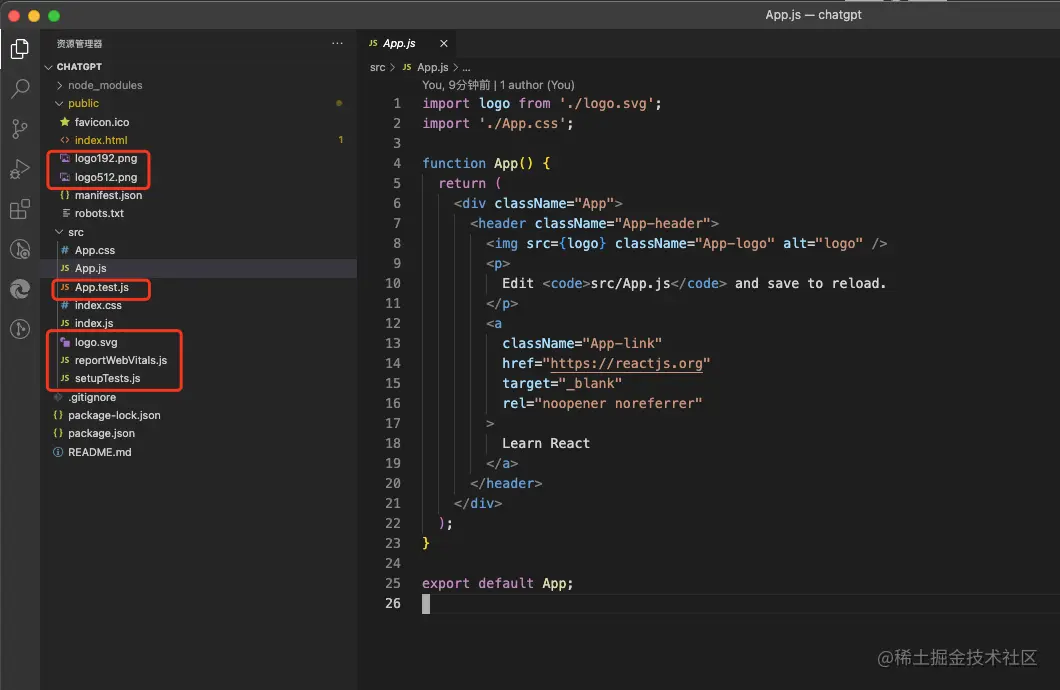
Task: Click line number 4 in the gutter
Action: click(397, 164)
